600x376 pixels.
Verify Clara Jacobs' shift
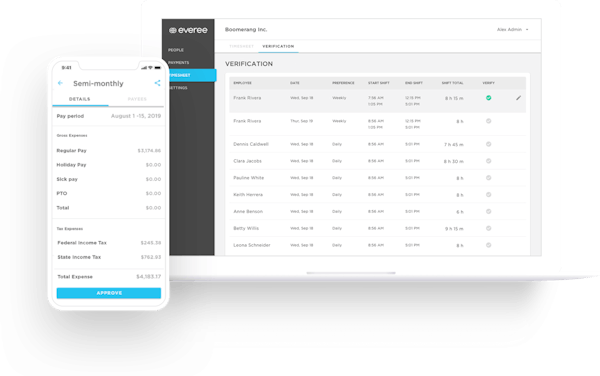coord(489,161)
